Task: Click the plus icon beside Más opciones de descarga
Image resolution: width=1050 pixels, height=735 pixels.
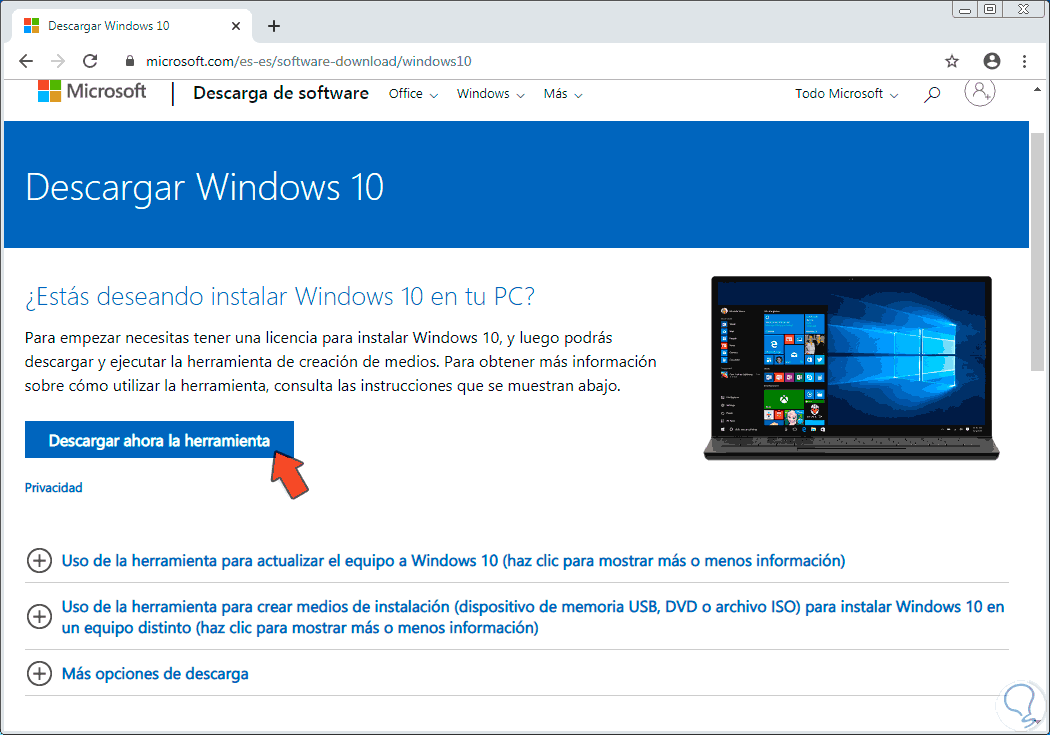Action: point(40,673)
